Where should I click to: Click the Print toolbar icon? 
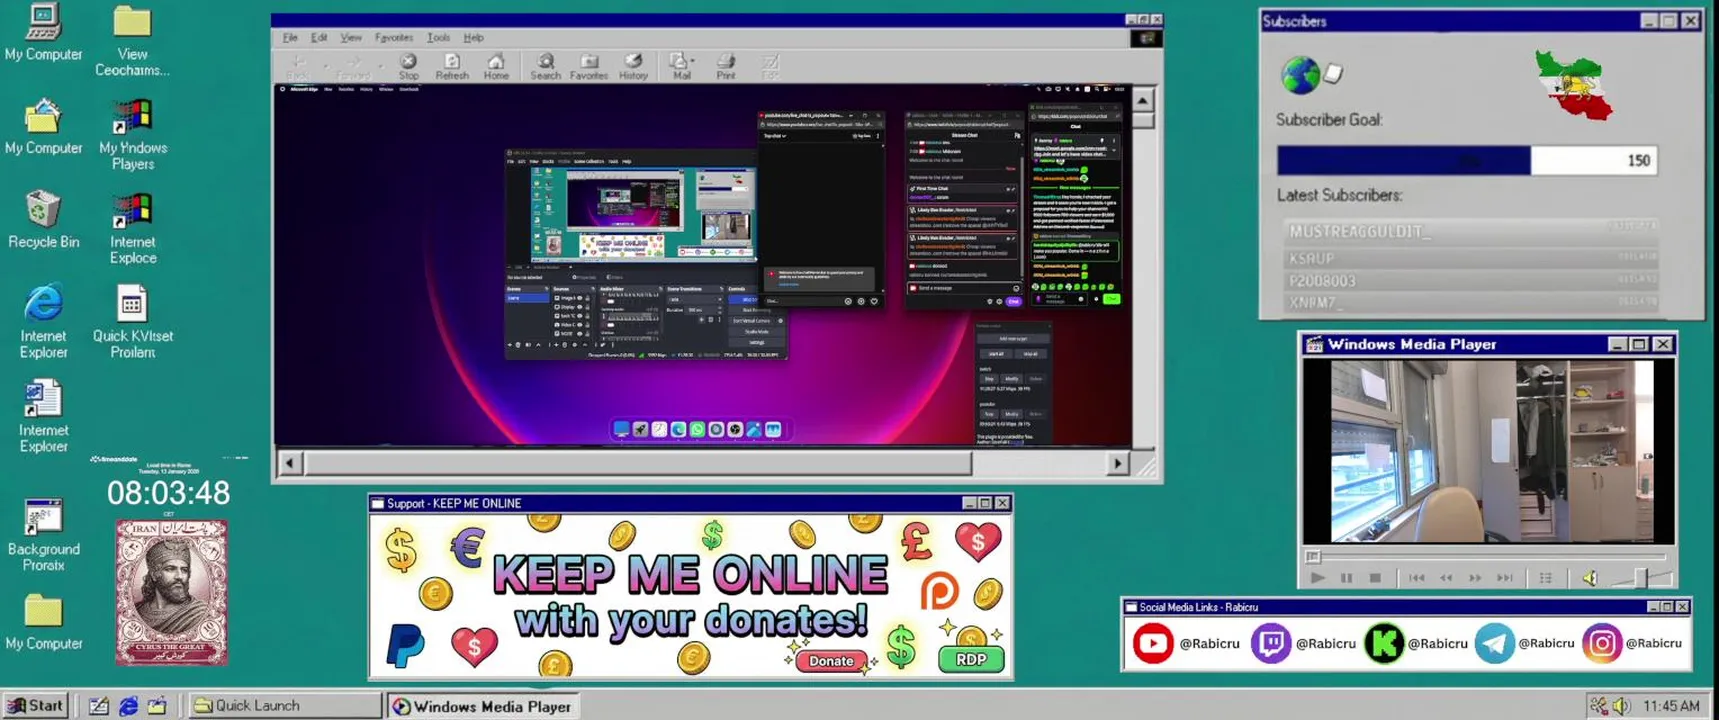click(x=726, y=66)
